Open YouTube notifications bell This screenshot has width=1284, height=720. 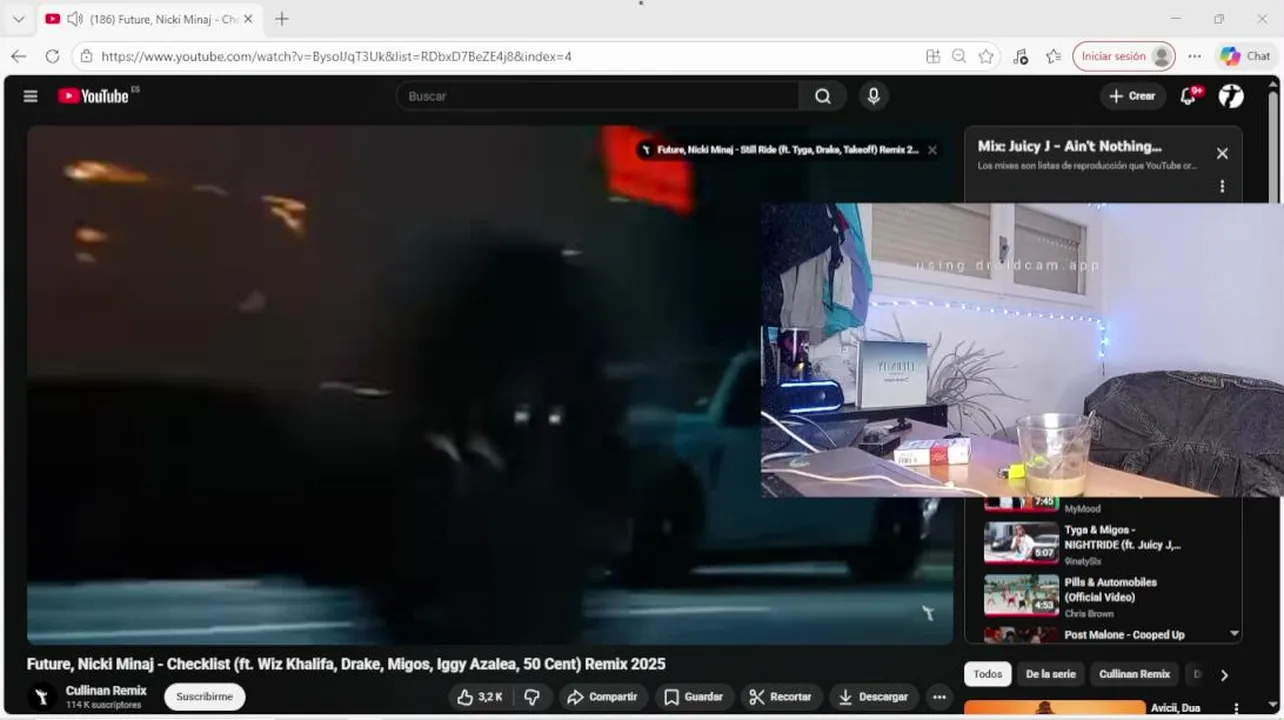coord(1189,96)
